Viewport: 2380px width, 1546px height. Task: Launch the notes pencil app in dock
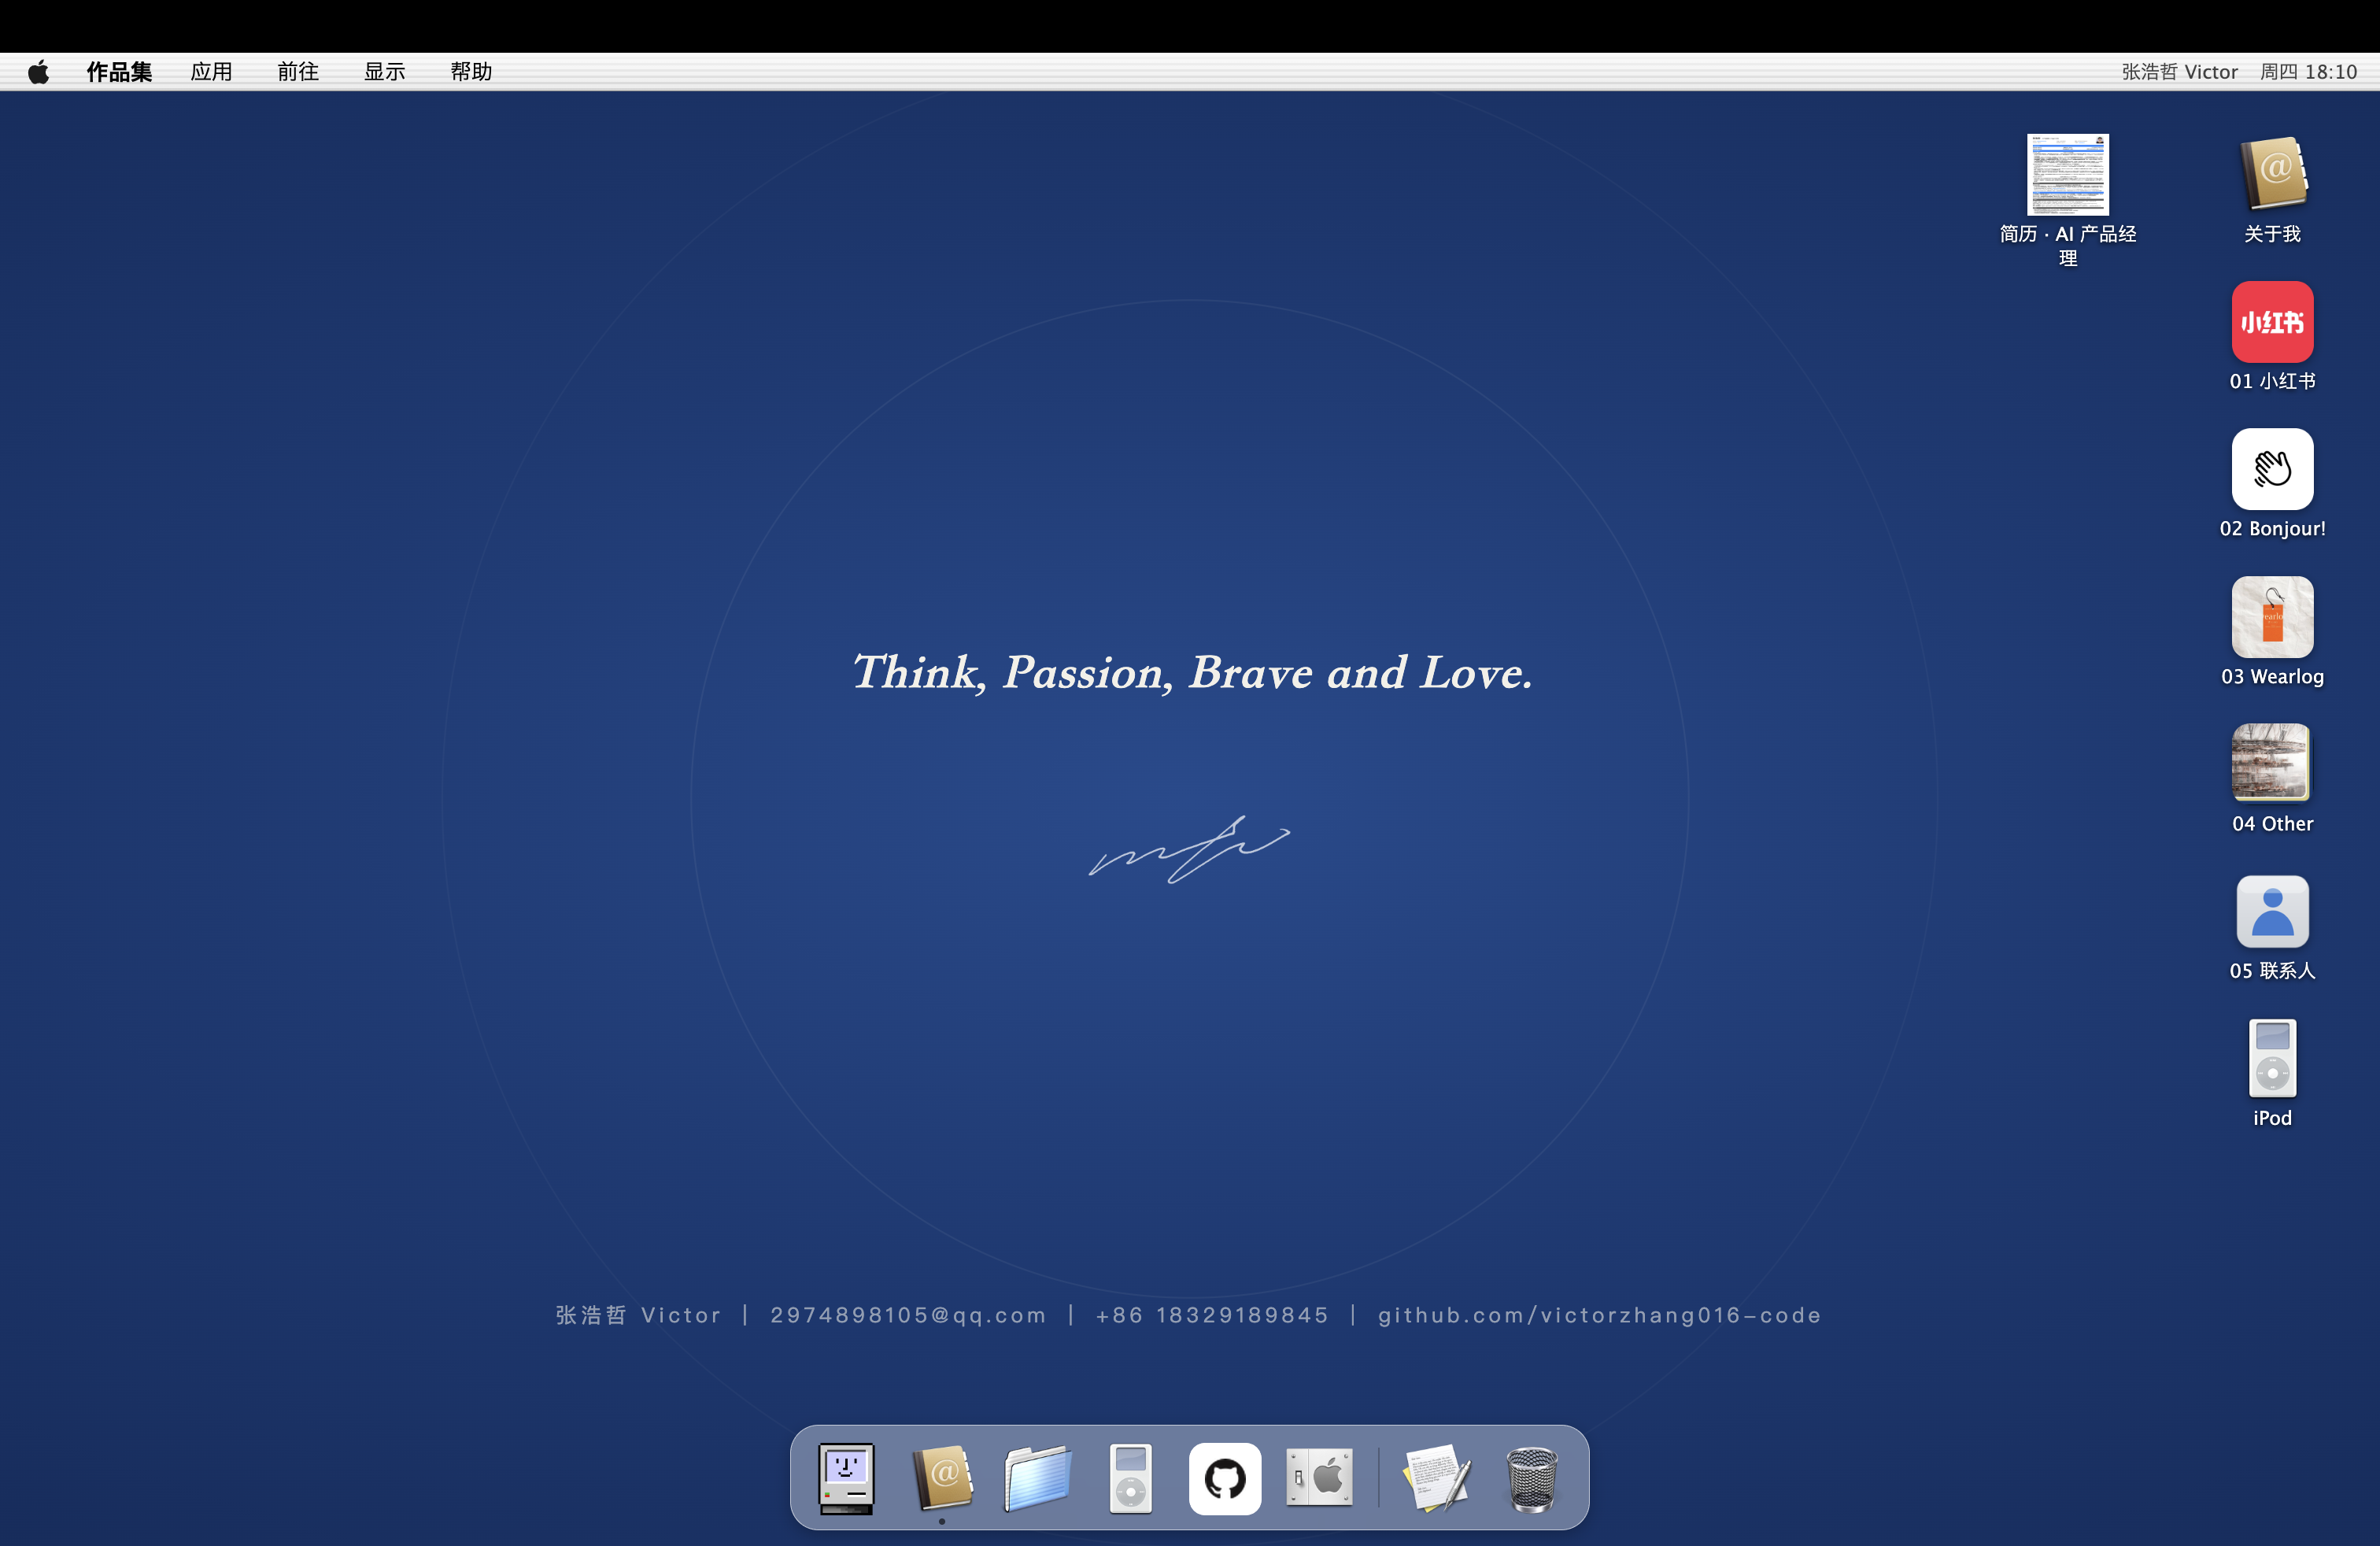(1437, 1478)
